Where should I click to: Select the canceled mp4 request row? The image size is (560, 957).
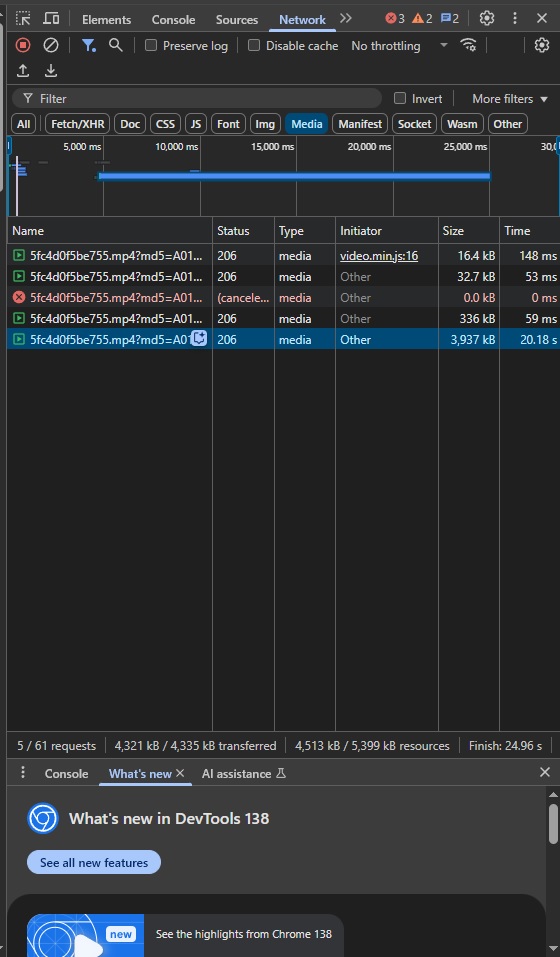[x=283, y=297]
